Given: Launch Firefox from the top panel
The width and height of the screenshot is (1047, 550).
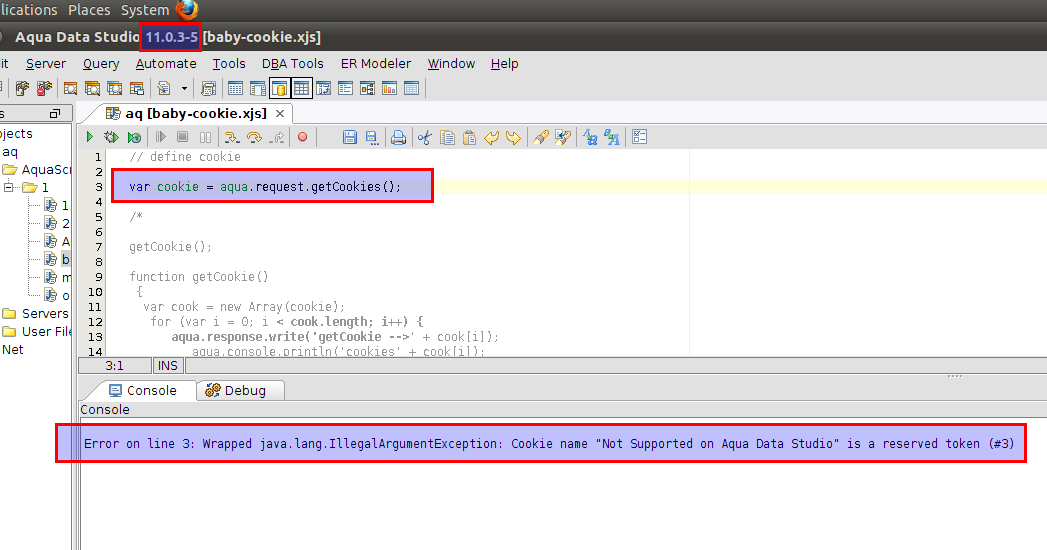Looking at the screenshot, I should pyautogui.click(x=187, y=10).
